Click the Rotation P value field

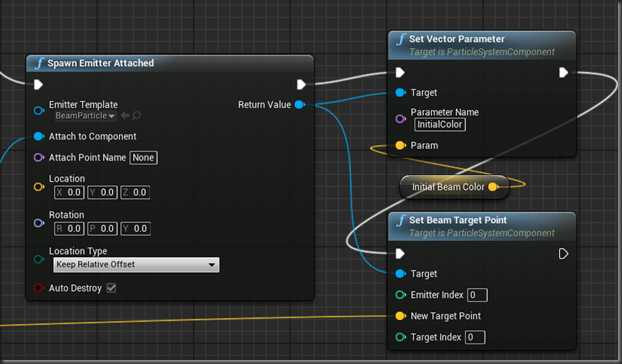point(102,229)
